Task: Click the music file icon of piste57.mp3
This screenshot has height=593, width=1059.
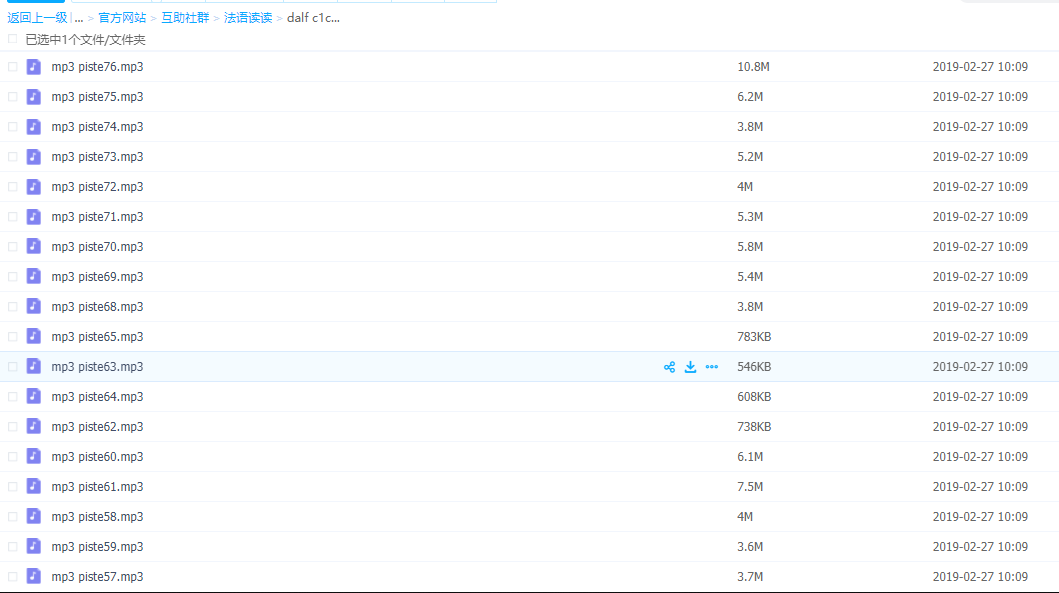Action: pyautogui.click(x=34, y=577)
